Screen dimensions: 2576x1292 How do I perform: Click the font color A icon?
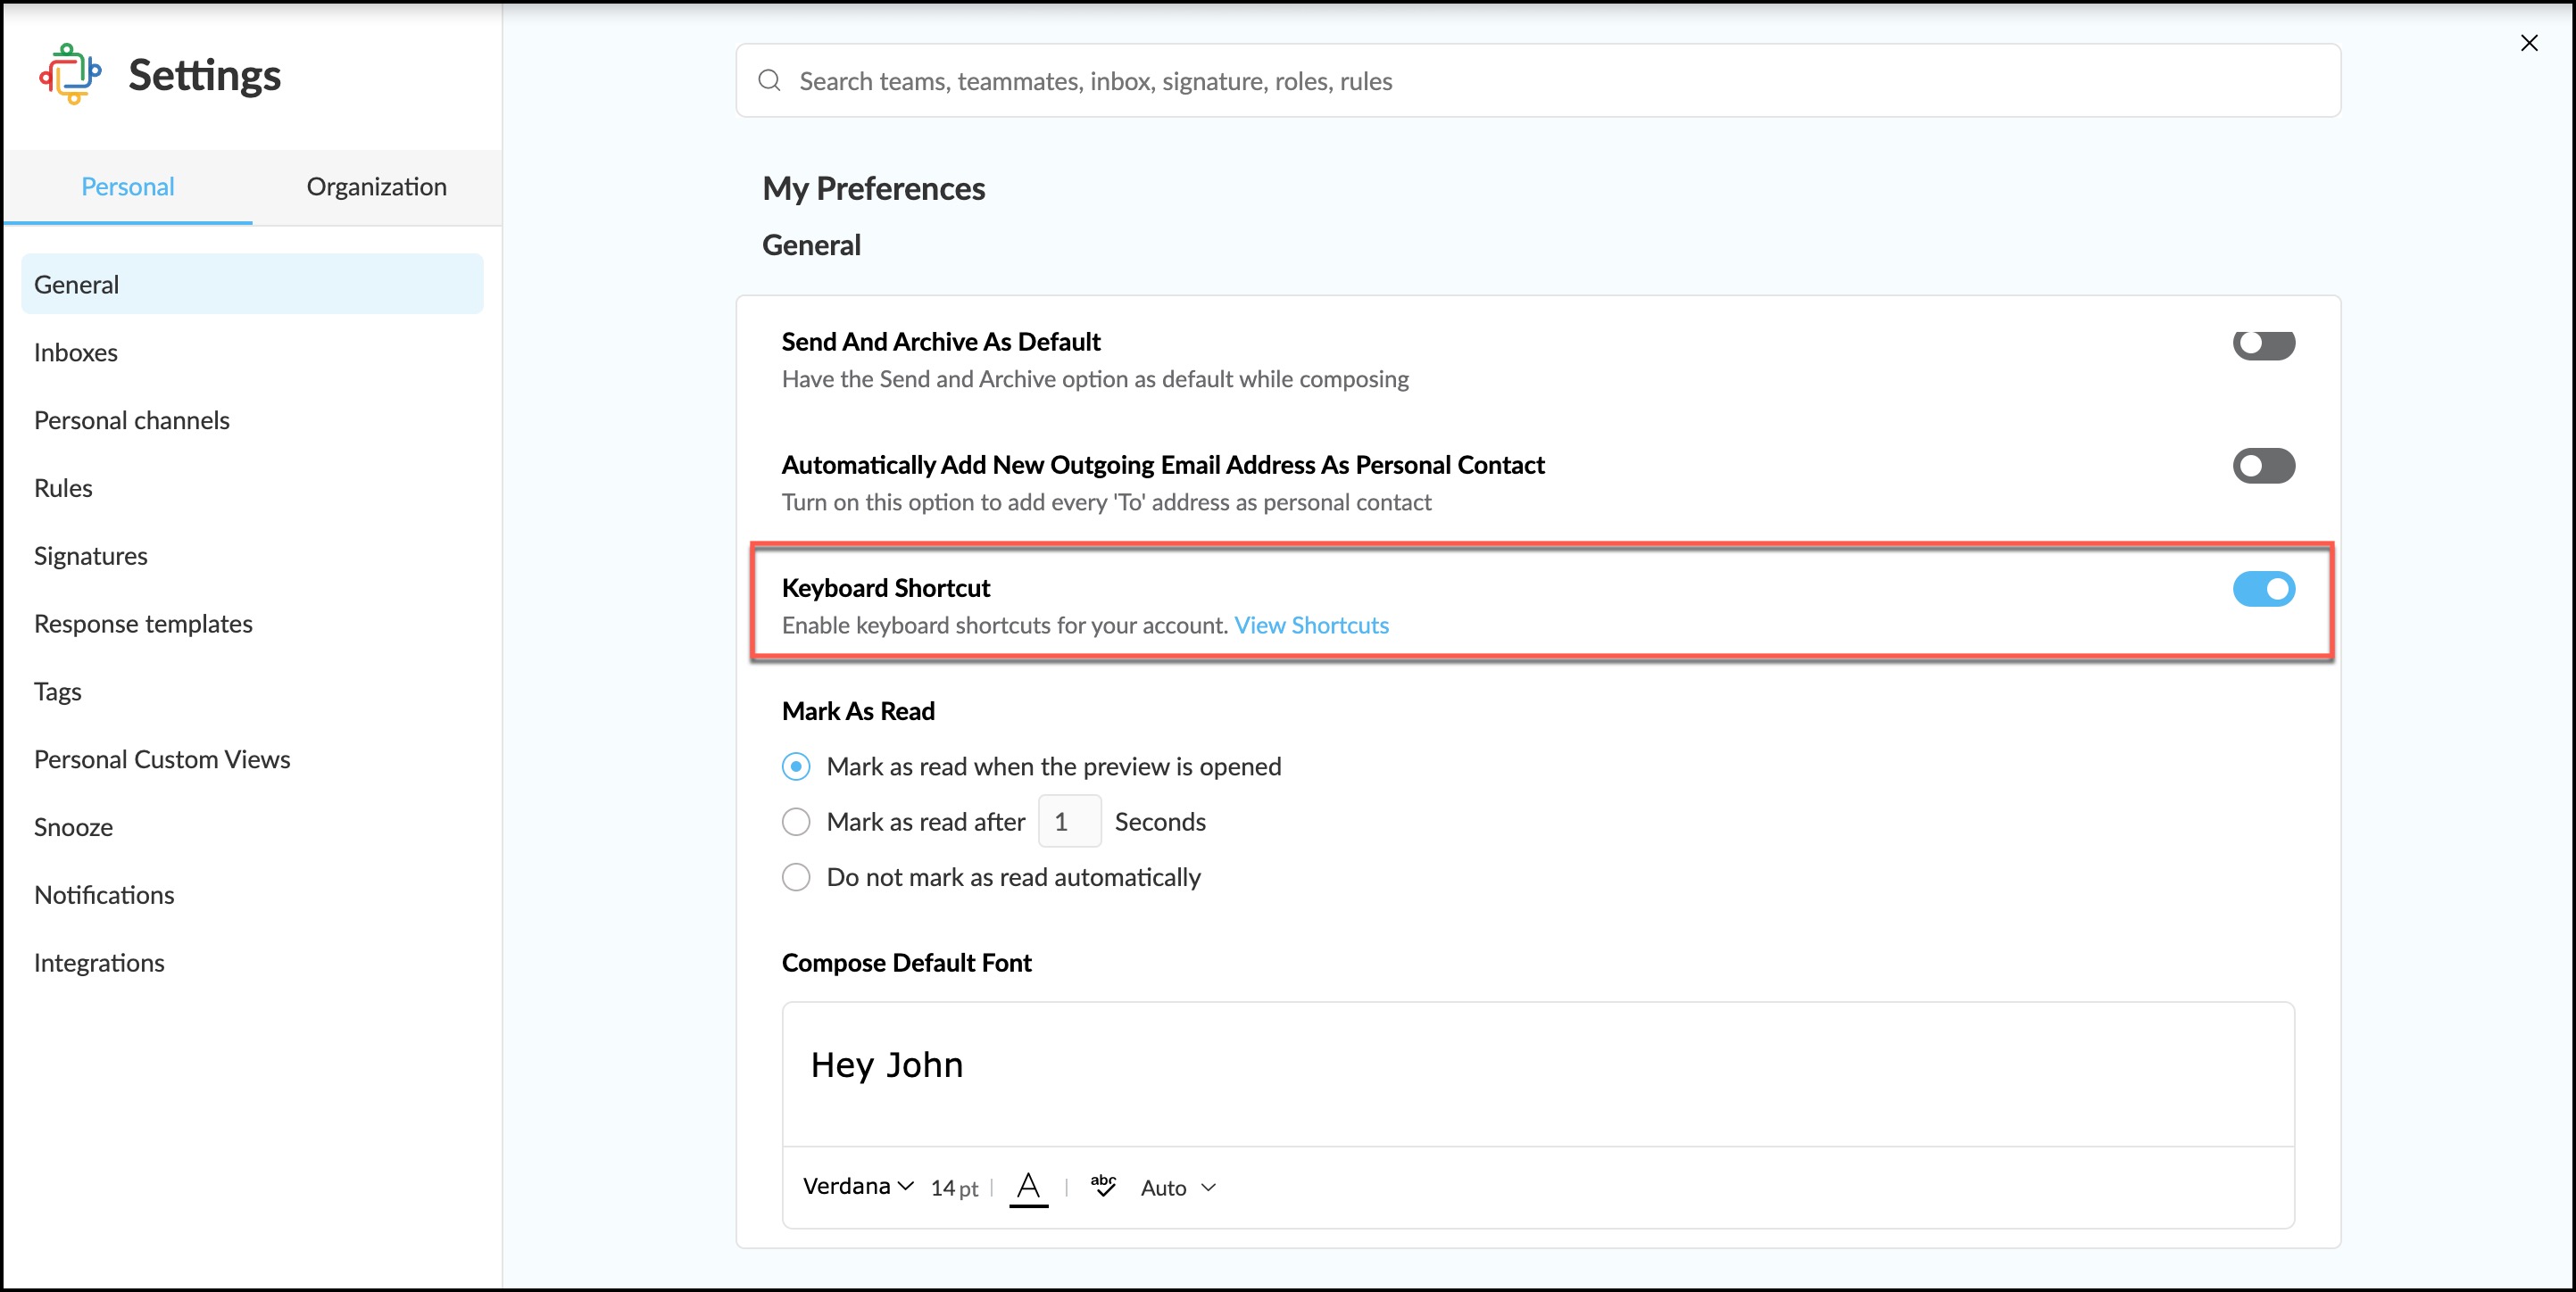click(x=1028, y=1187)
